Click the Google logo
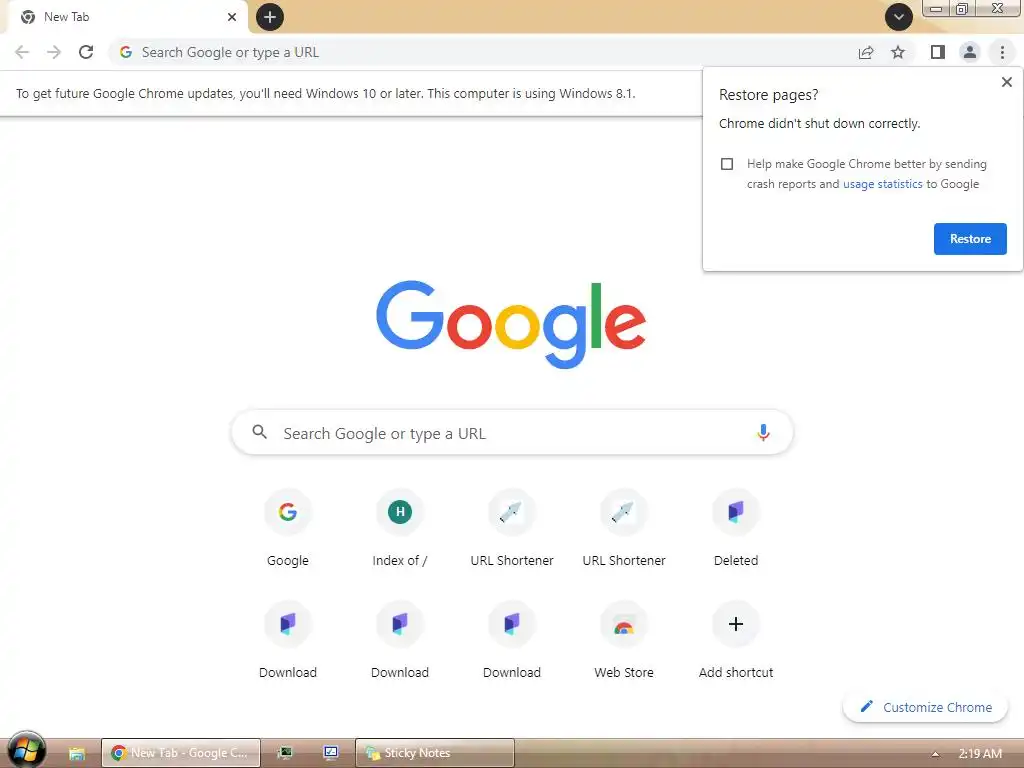1024x768 pixels. coord(511,325)
